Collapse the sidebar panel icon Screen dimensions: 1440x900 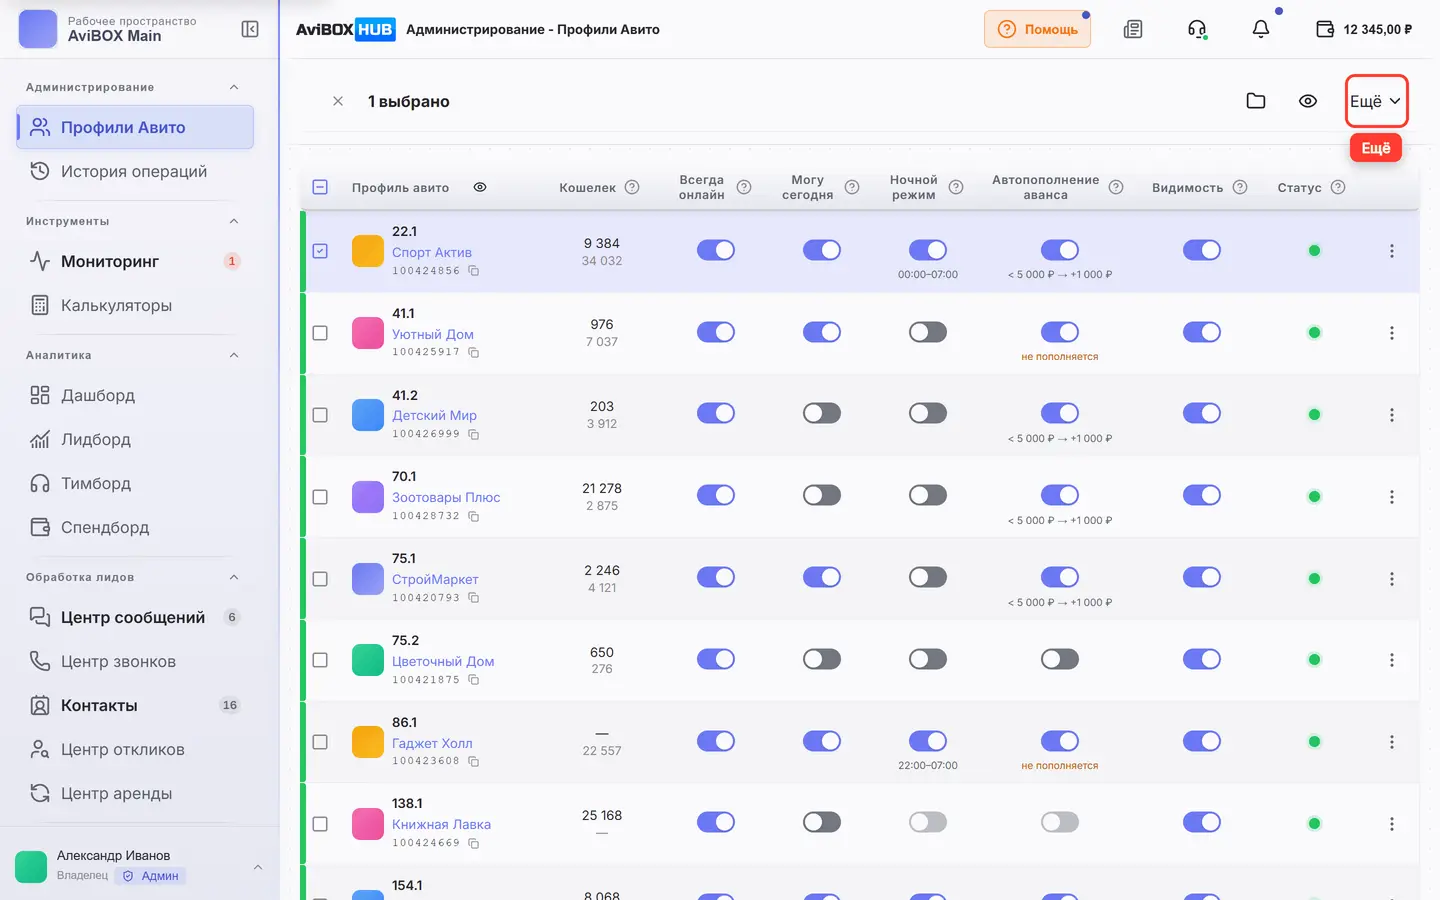tap(250, 29)
